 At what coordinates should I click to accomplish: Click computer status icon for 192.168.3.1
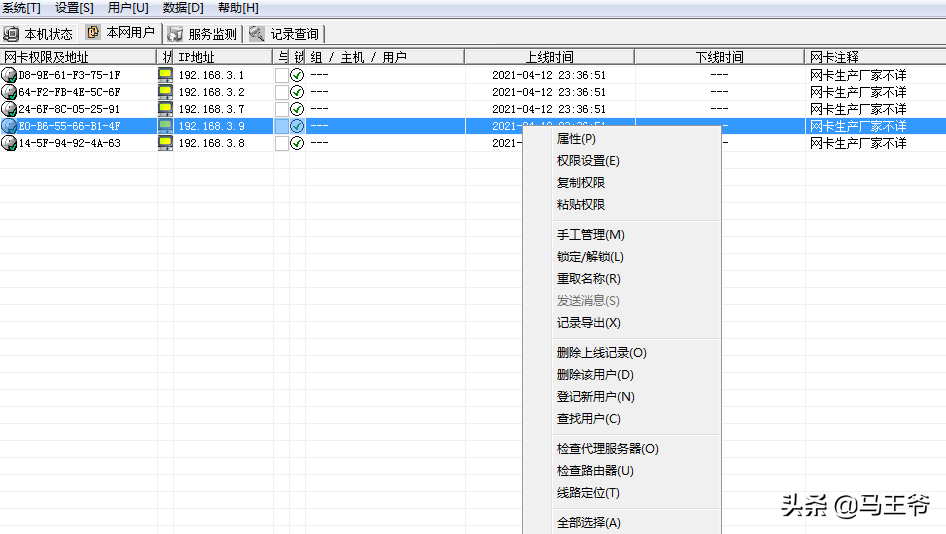[165, 75]
